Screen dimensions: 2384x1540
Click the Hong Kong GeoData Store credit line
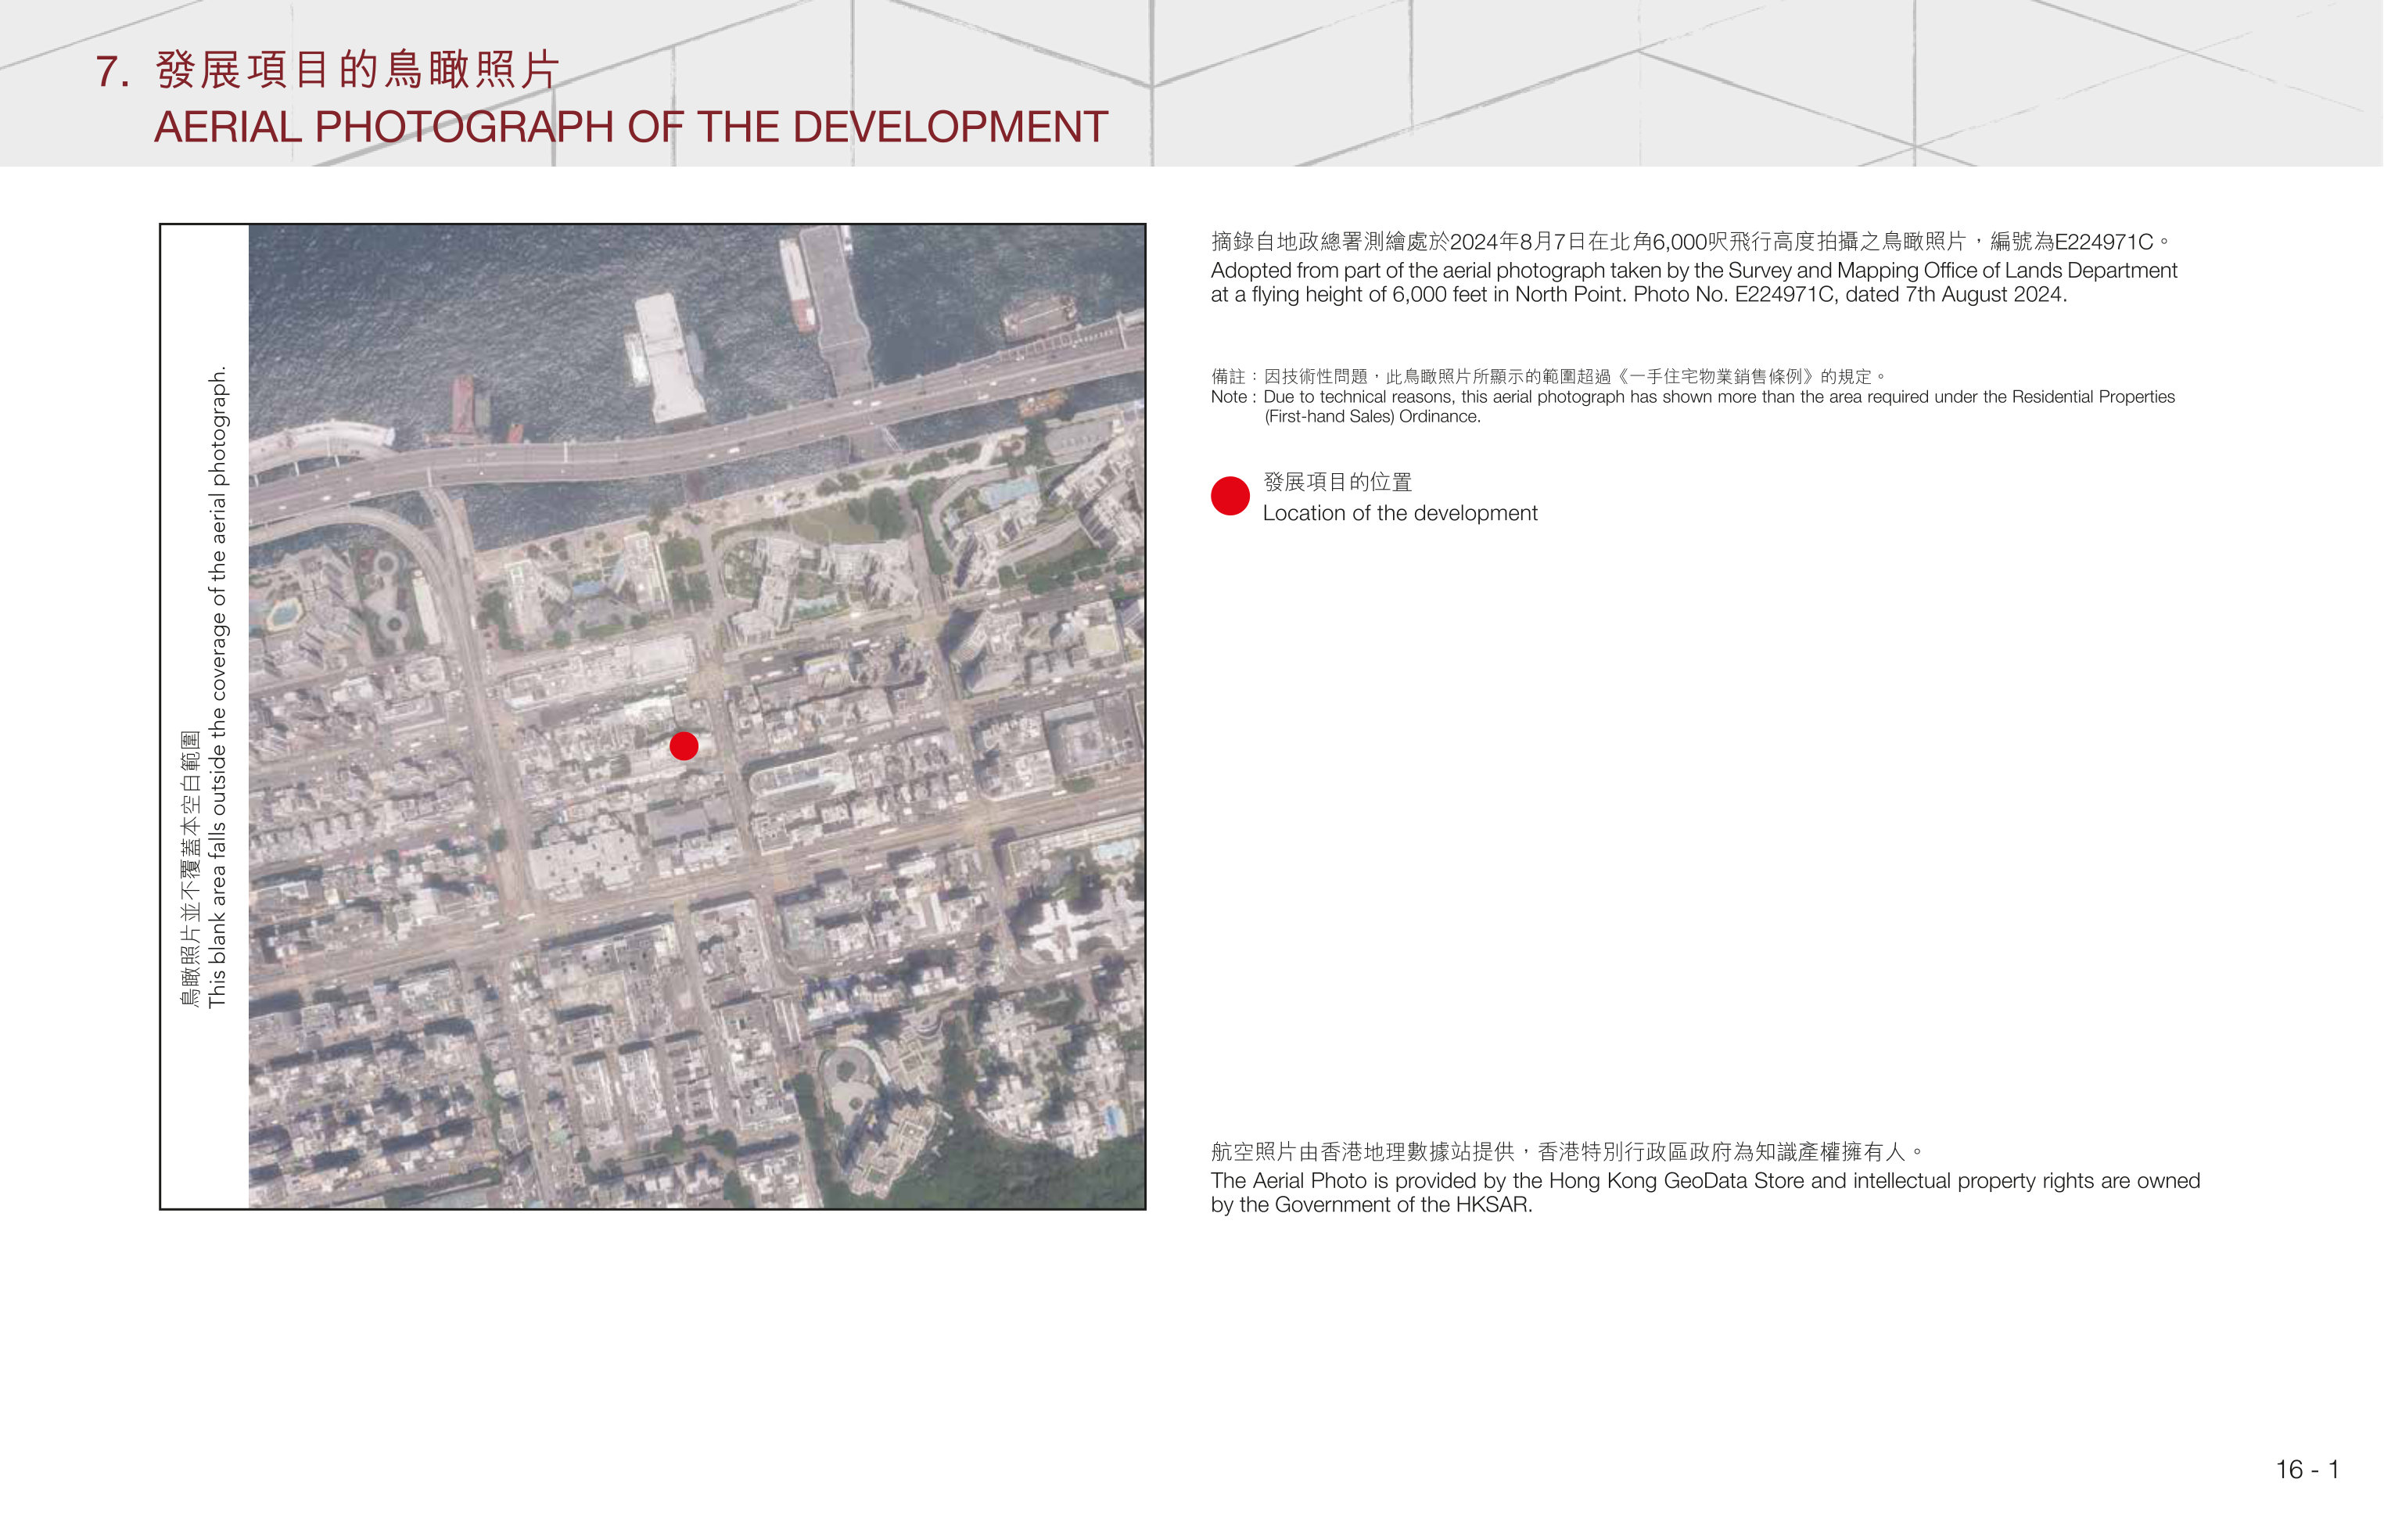tap(1705, 1192)
